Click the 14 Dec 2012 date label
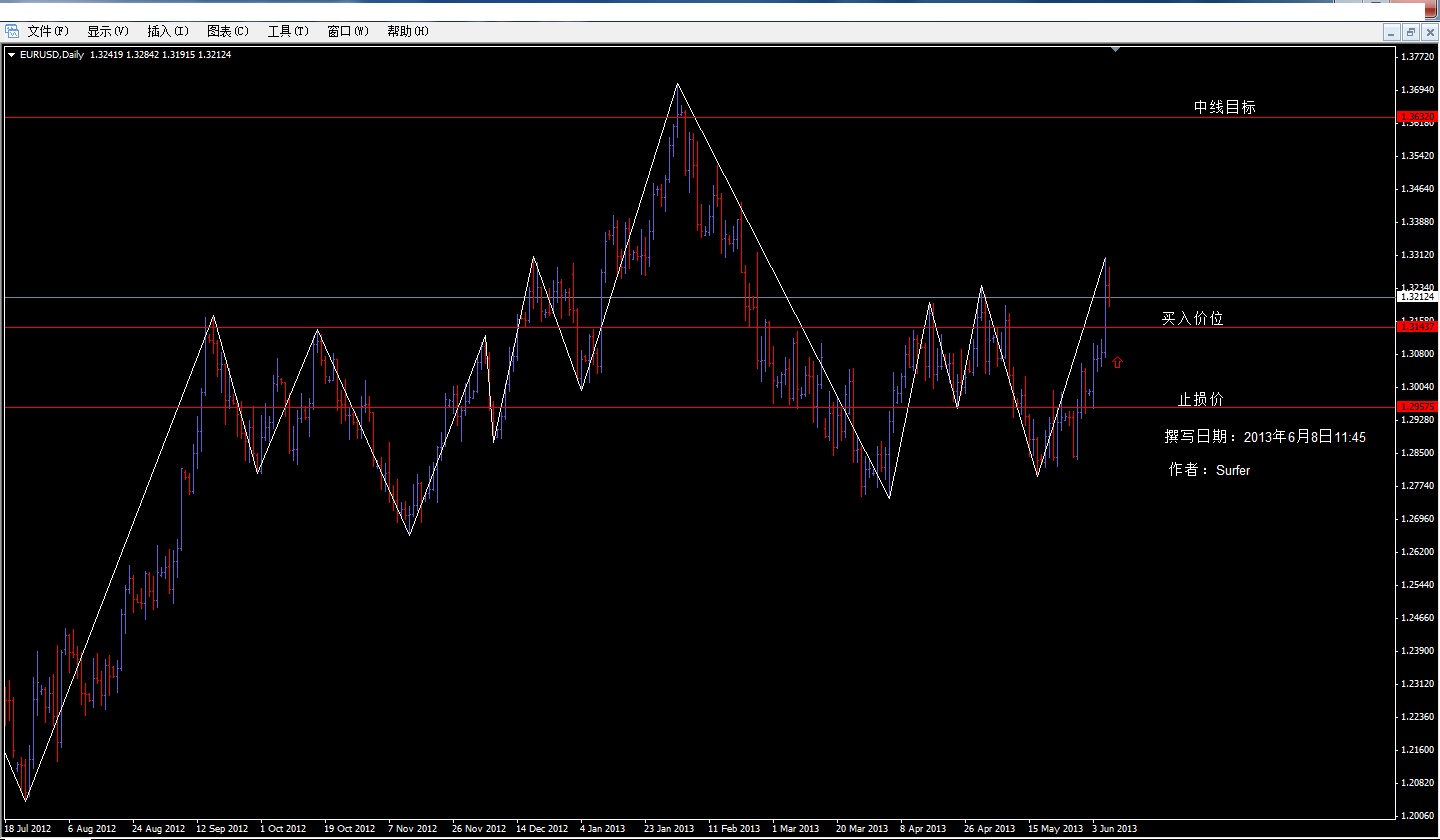The width and height of the screenshot is (1440, 840). tap(541, 828)
